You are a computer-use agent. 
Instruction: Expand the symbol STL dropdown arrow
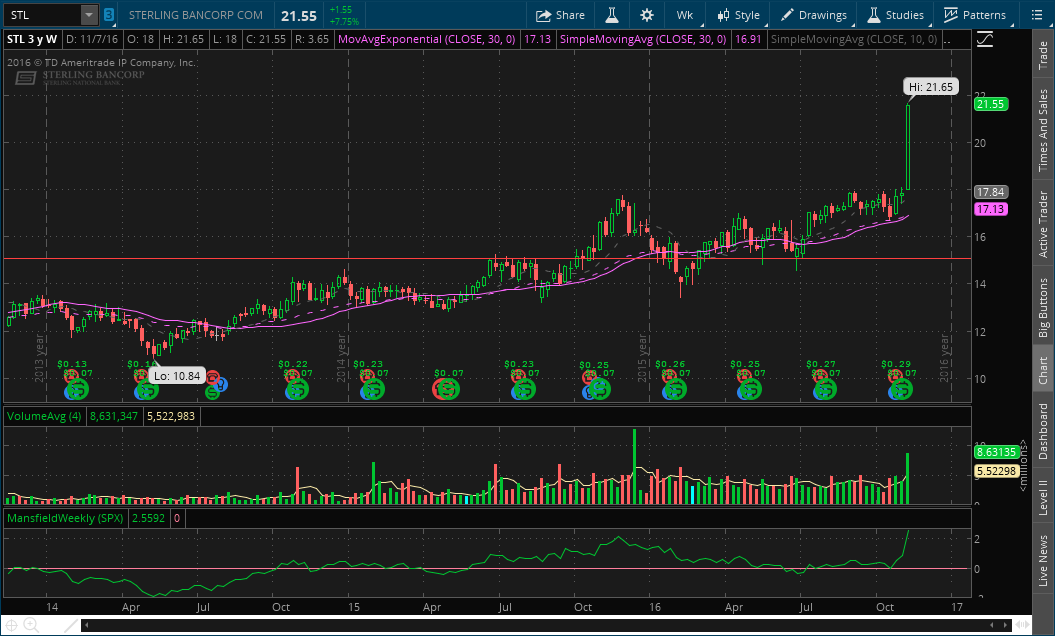(x=88, y=15)
